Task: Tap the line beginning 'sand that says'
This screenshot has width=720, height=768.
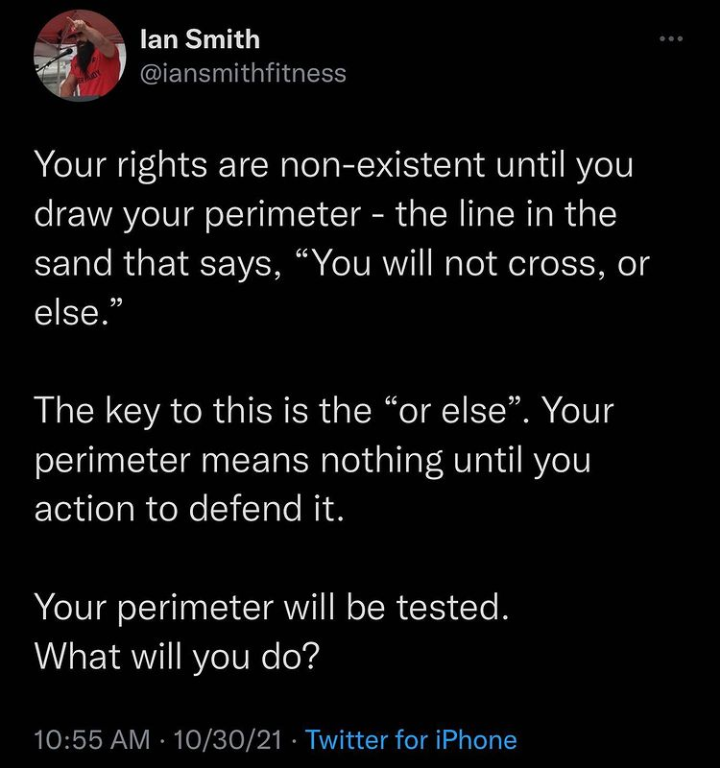Action: [x=342, y=264]
